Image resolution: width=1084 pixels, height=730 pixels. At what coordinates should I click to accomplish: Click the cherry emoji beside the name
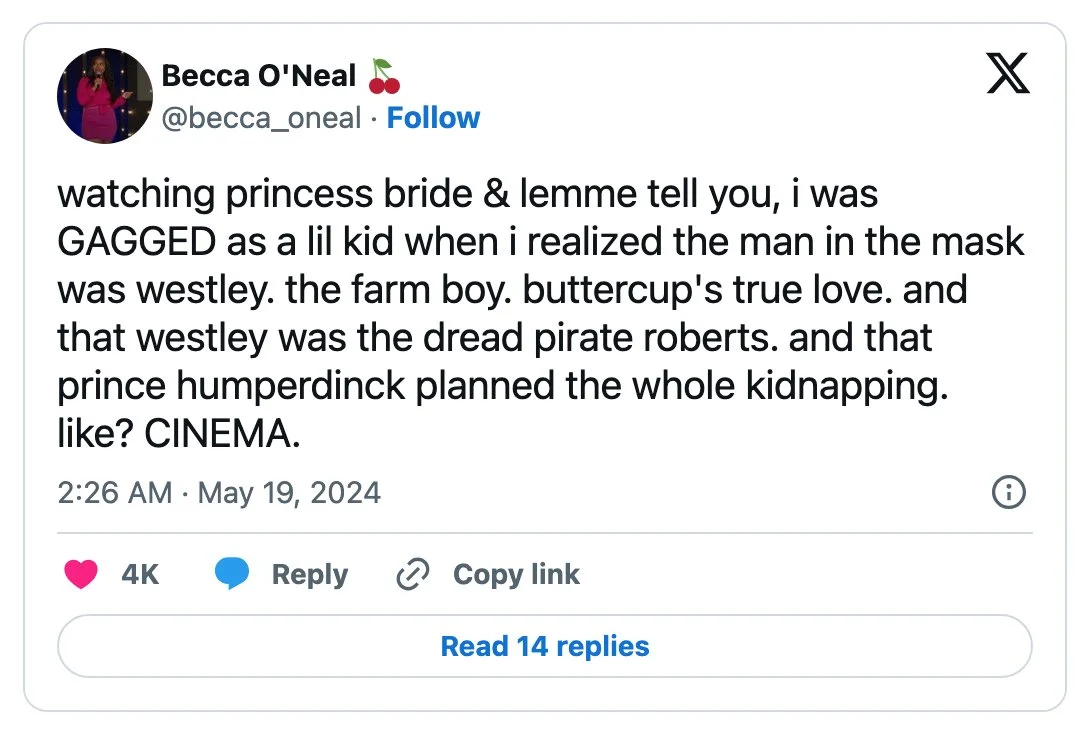pyautogui.click(x=384, y=76)
